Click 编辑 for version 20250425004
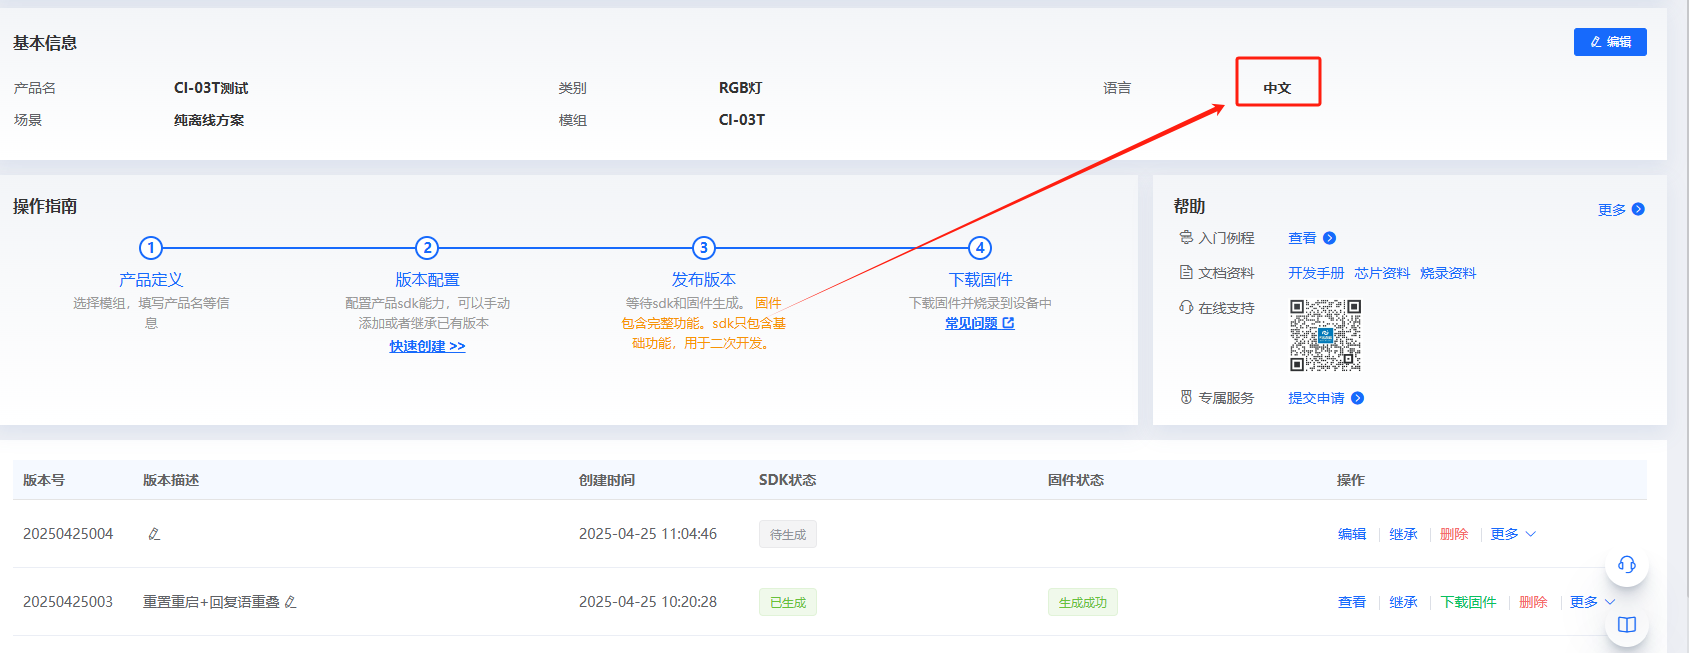This screenshot has width=1689, height=653. click(x=1352, y=534)
